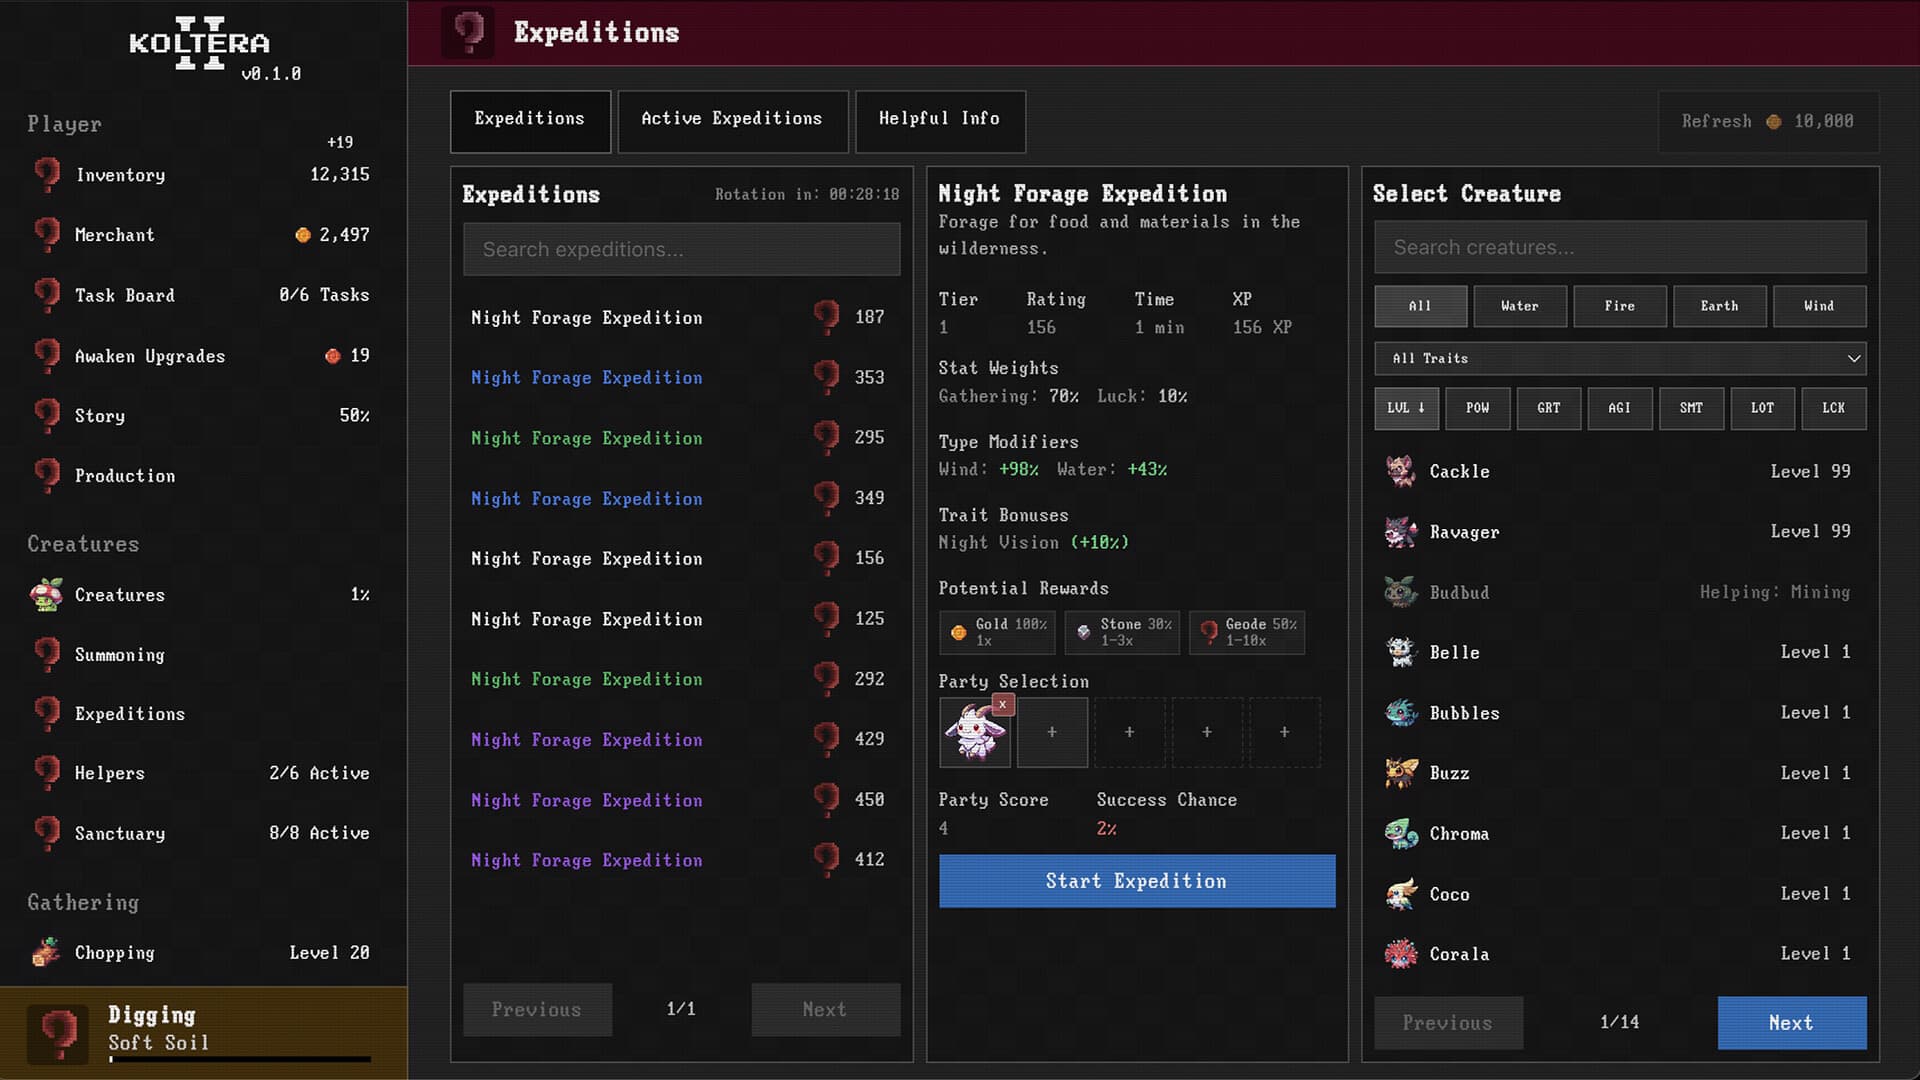Image resolution: width=1920 pixels, height=1080 pixels.
Task: Go to the next creature page
Action: pos(1790,1023)
